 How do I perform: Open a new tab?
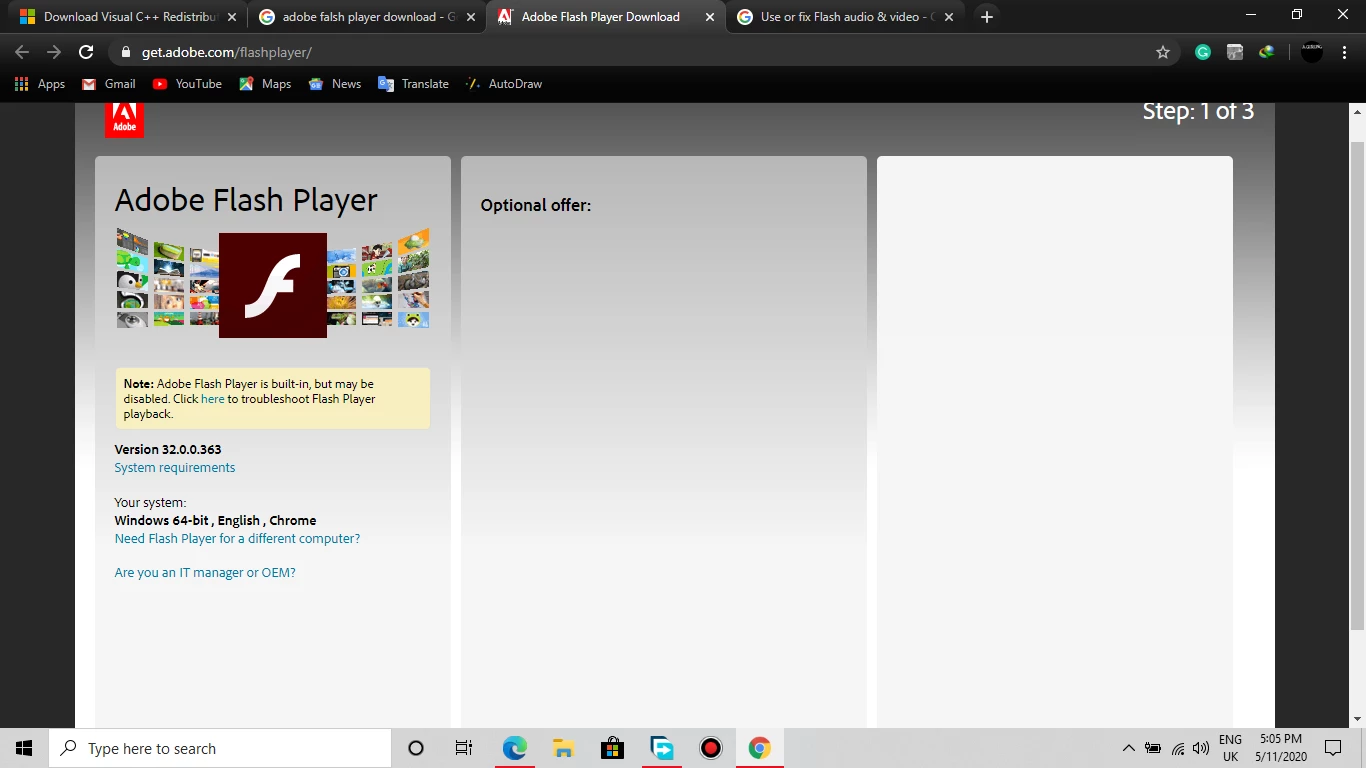pos(987,17)
